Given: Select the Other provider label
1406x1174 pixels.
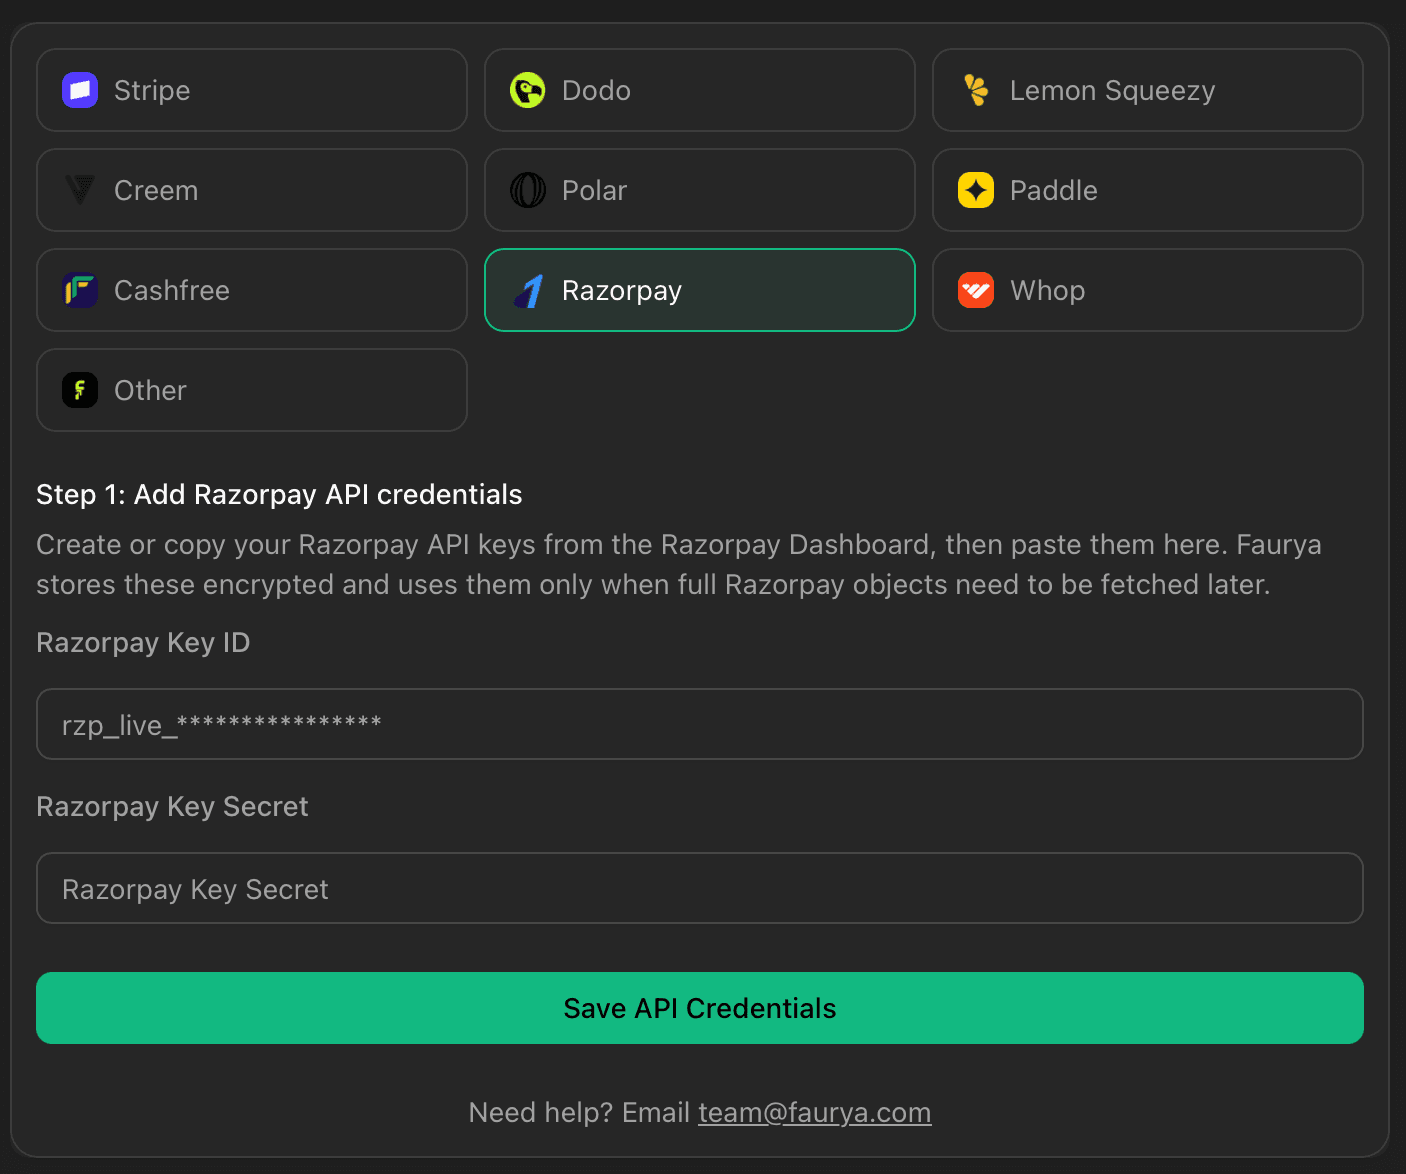Looking at the screenshot, I should point(150,390).
